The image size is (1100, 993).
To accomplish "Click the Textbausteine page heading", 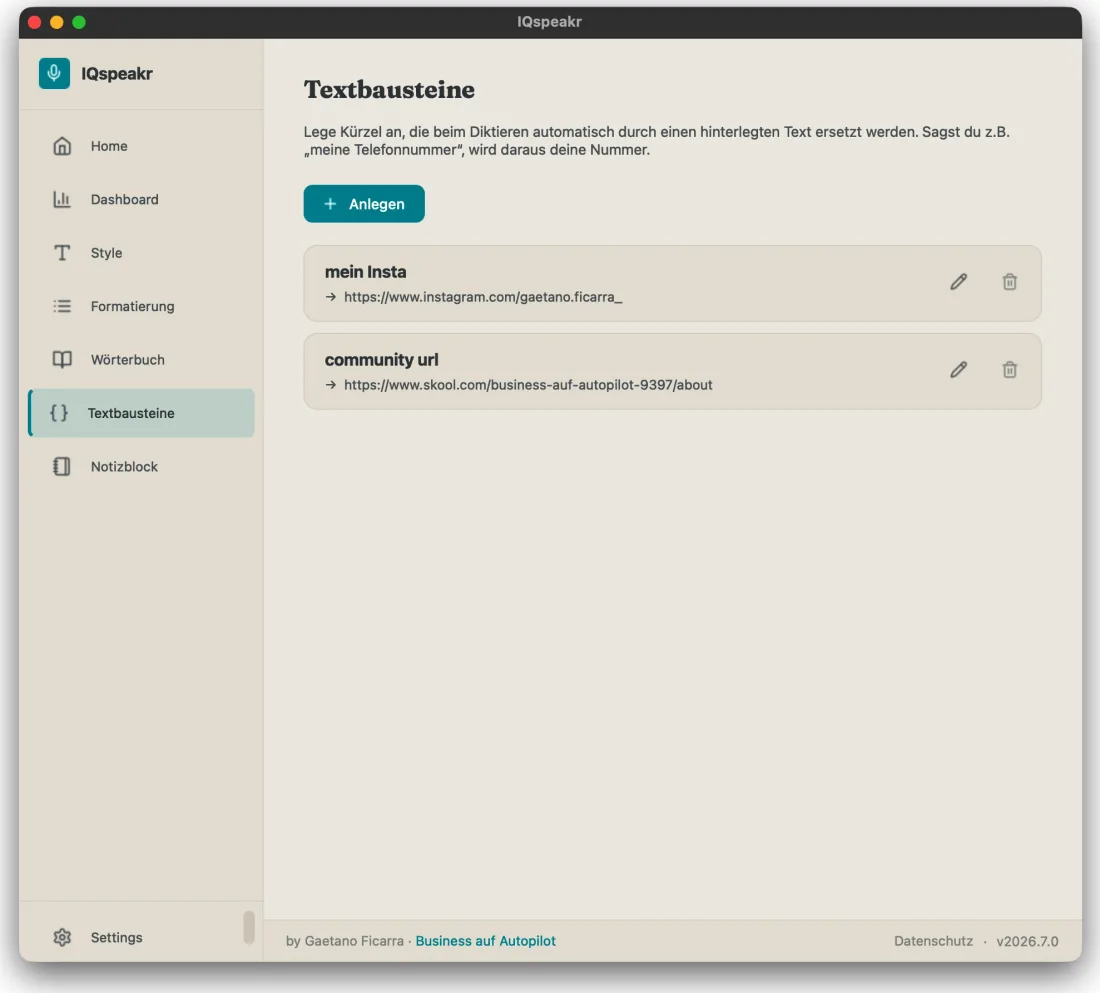I will 389,89.
